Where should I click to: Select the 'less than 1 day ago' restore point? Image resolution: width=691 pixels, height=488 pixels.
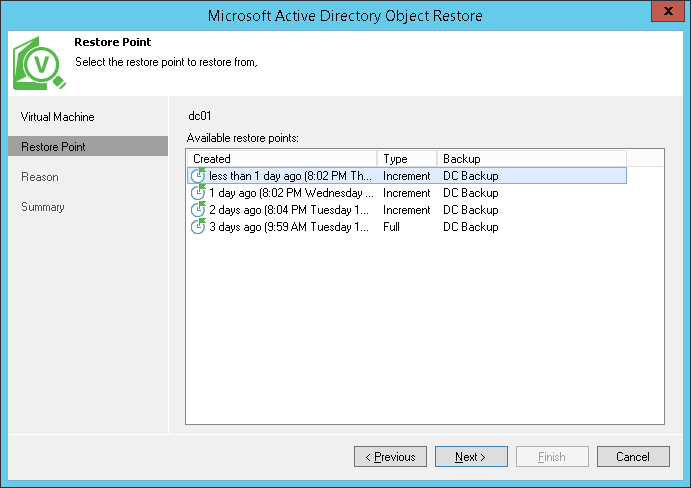pyautogui.click(x=292, y=176)
